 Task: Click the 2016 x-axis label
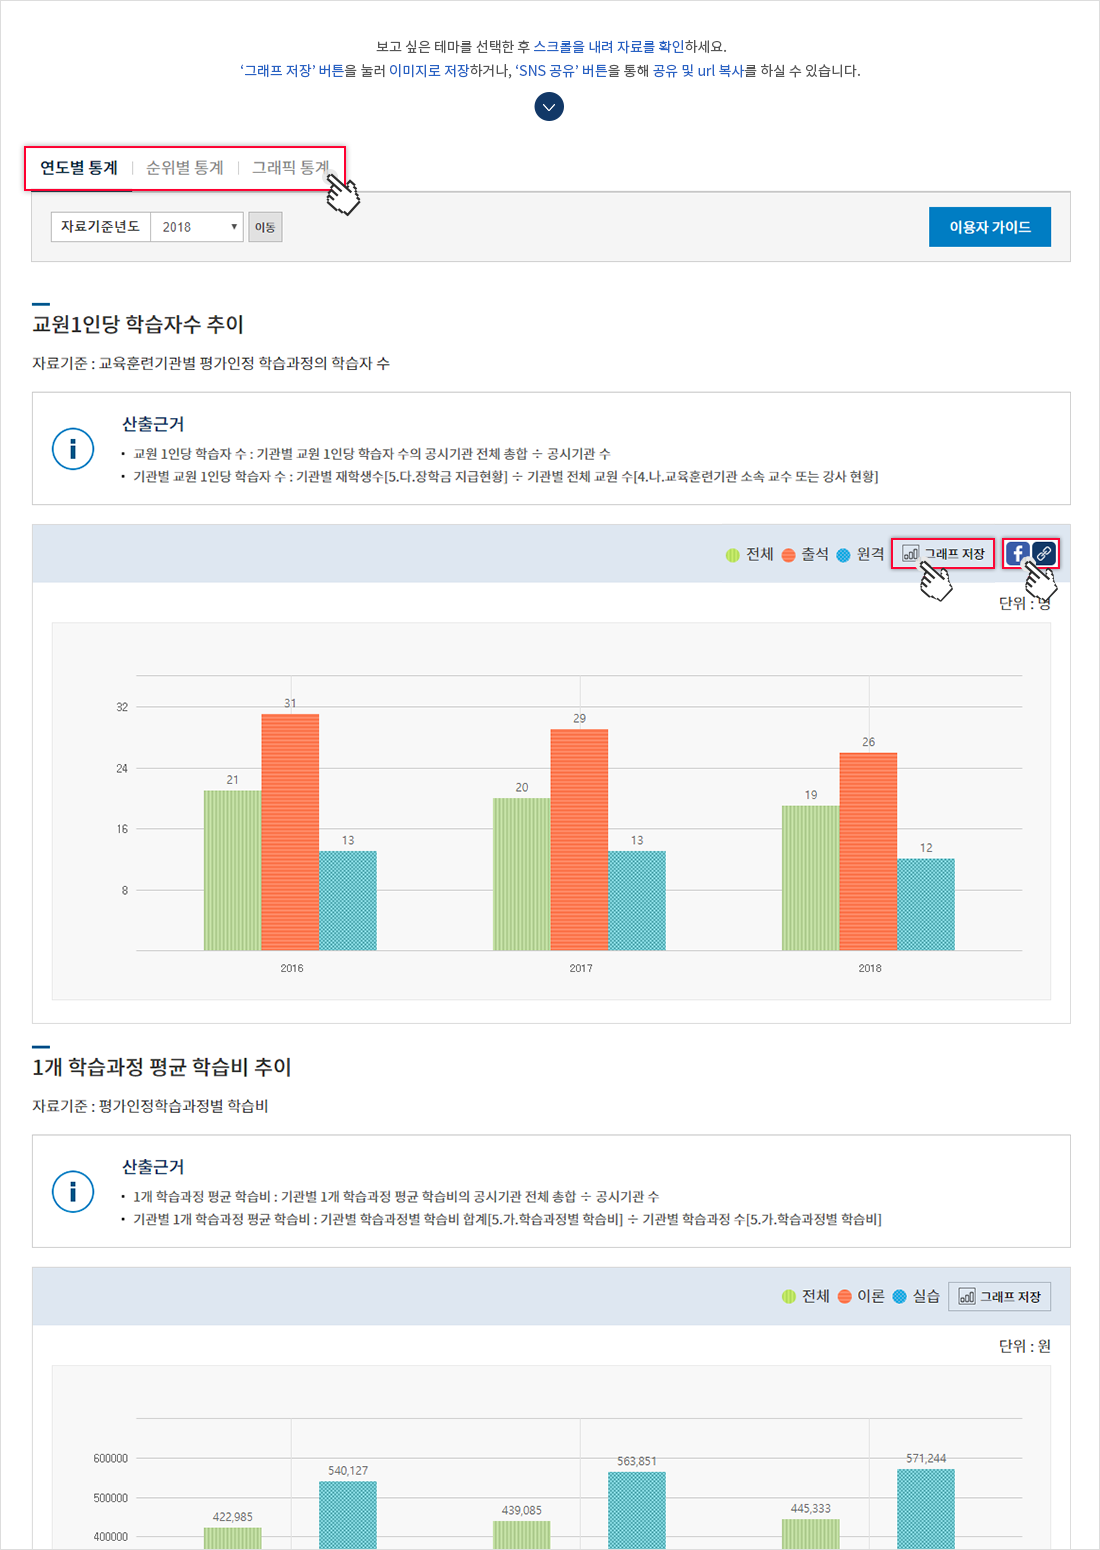tap(292, 968)
